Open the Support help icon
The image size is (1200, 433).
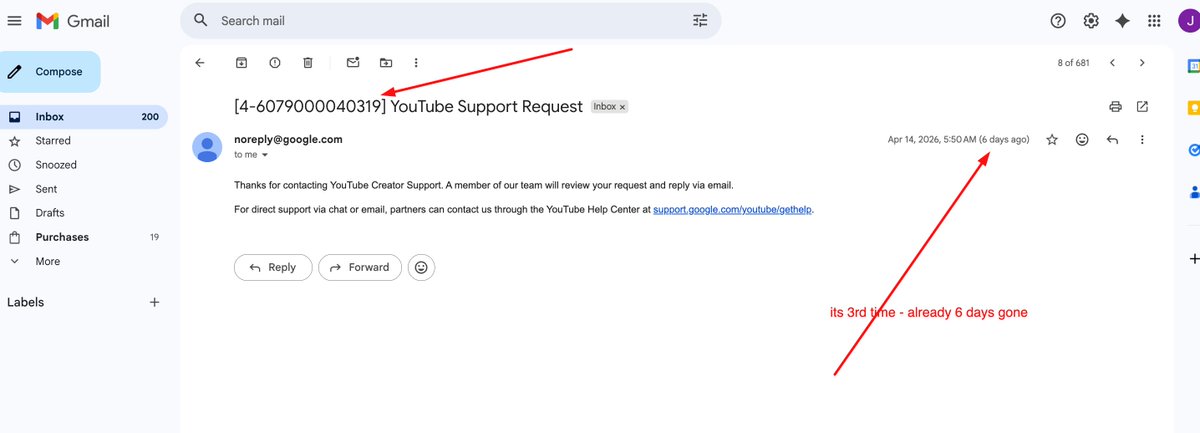tap(1058, 21)
